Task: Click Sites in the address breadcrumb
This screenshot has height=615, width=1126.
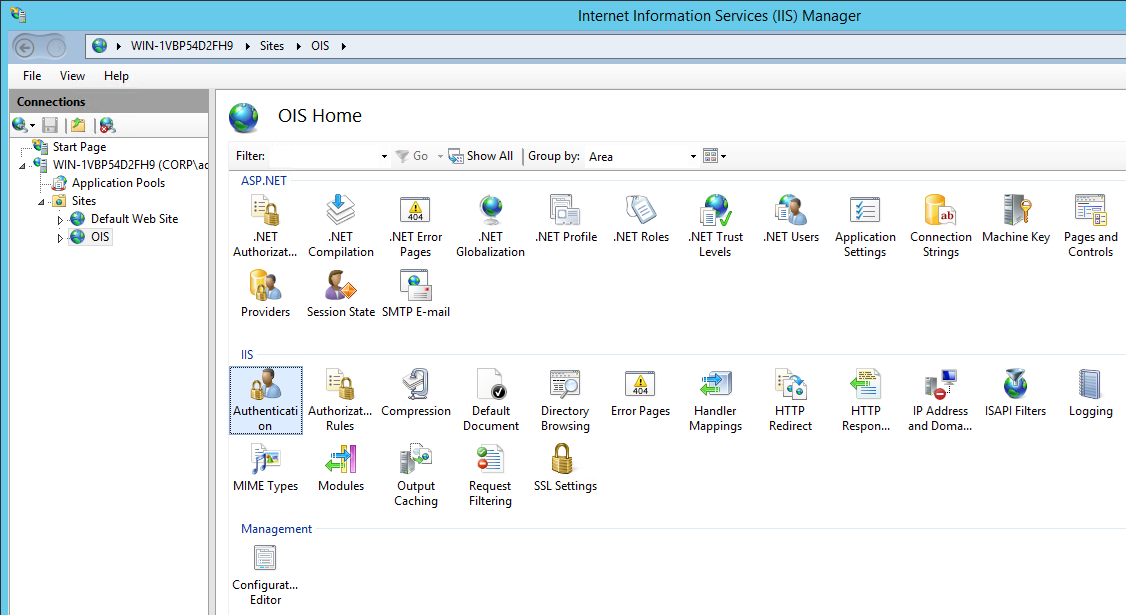Action: [x=272, y=46]
